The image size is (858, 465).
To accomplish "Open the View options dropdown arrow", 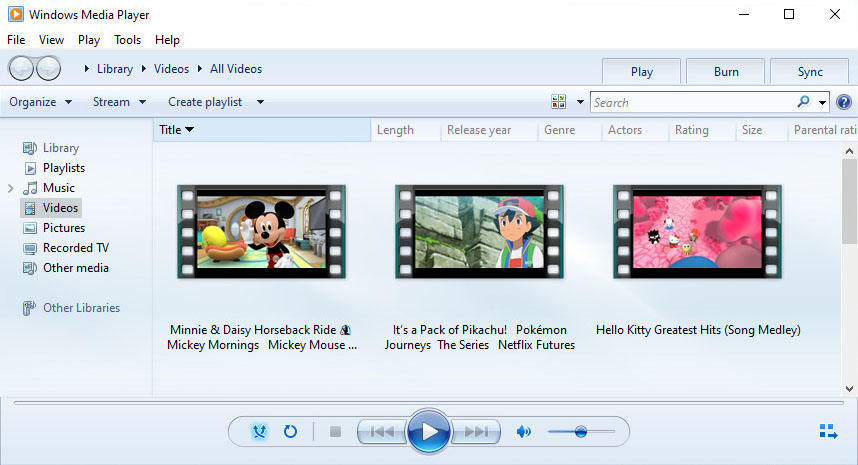I will [x=580, y=102].
